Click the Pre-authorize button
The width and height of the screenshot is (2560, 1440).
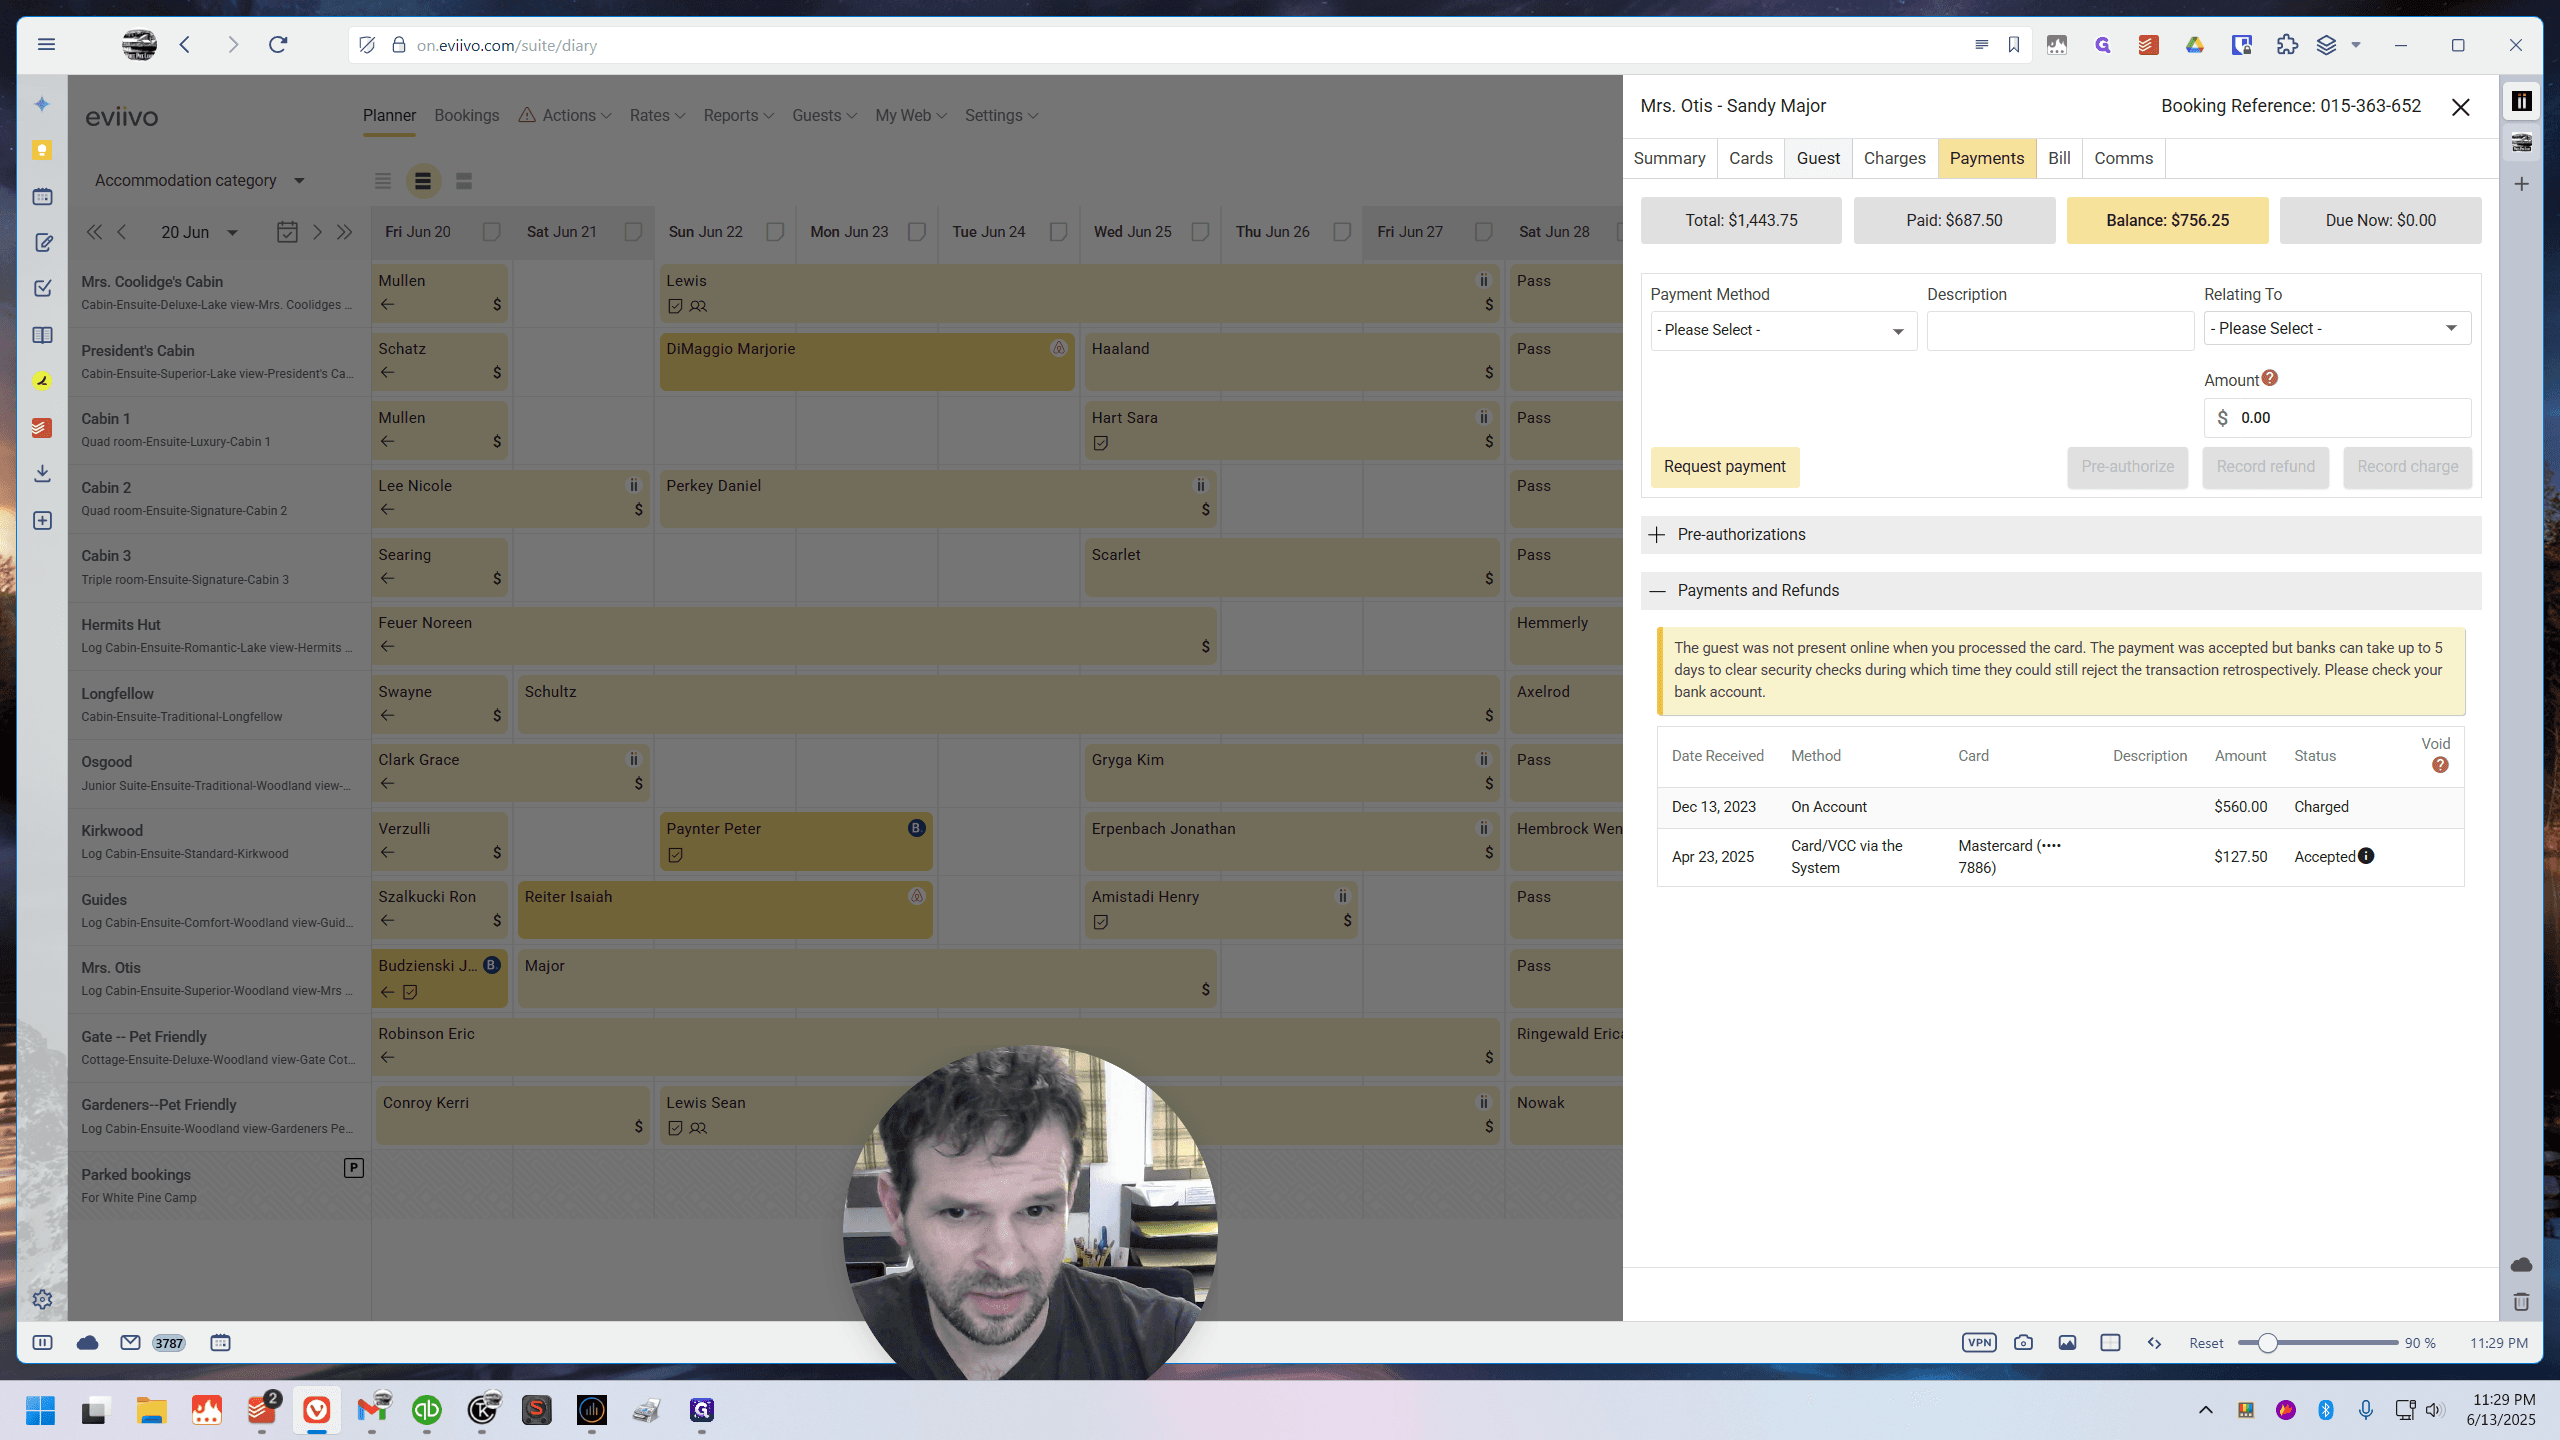pos(2128,467)
